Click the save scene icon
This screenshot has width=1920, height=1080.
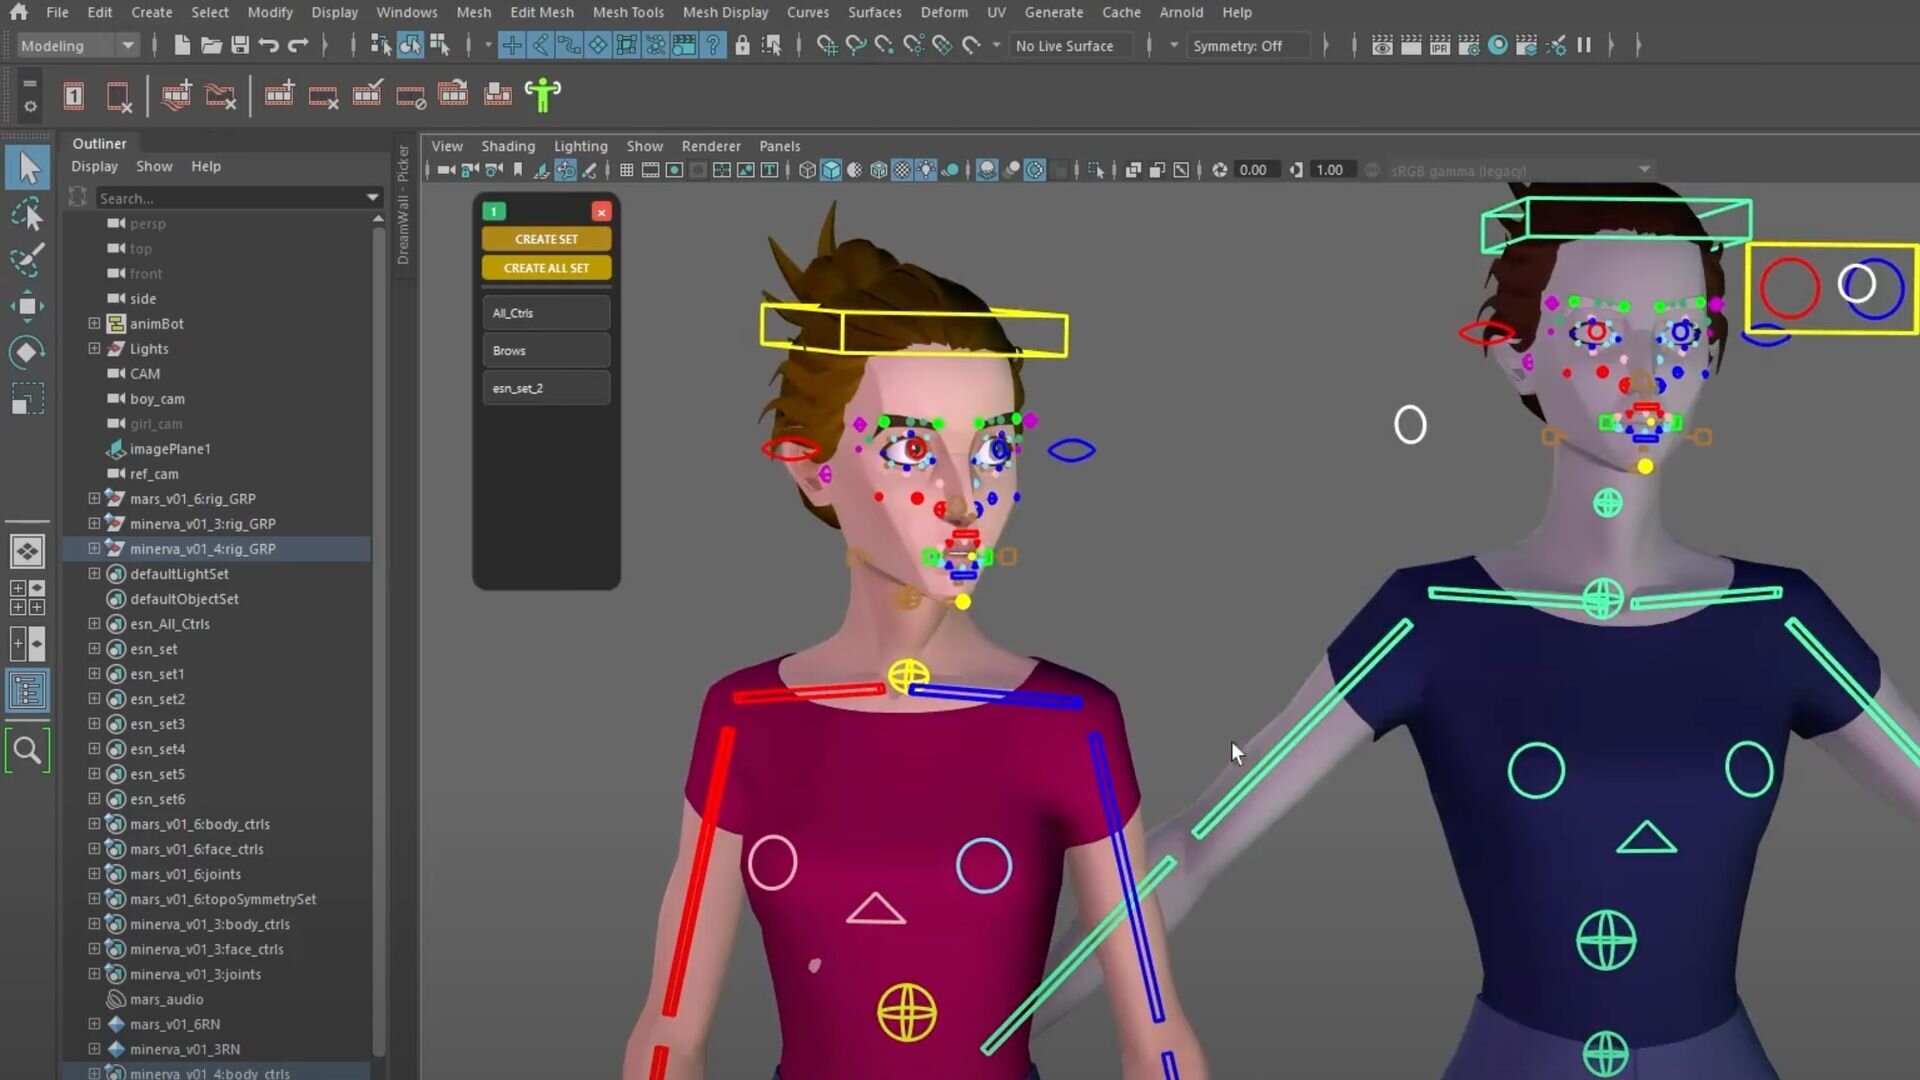pyautogui.click(x=240, y=45)
